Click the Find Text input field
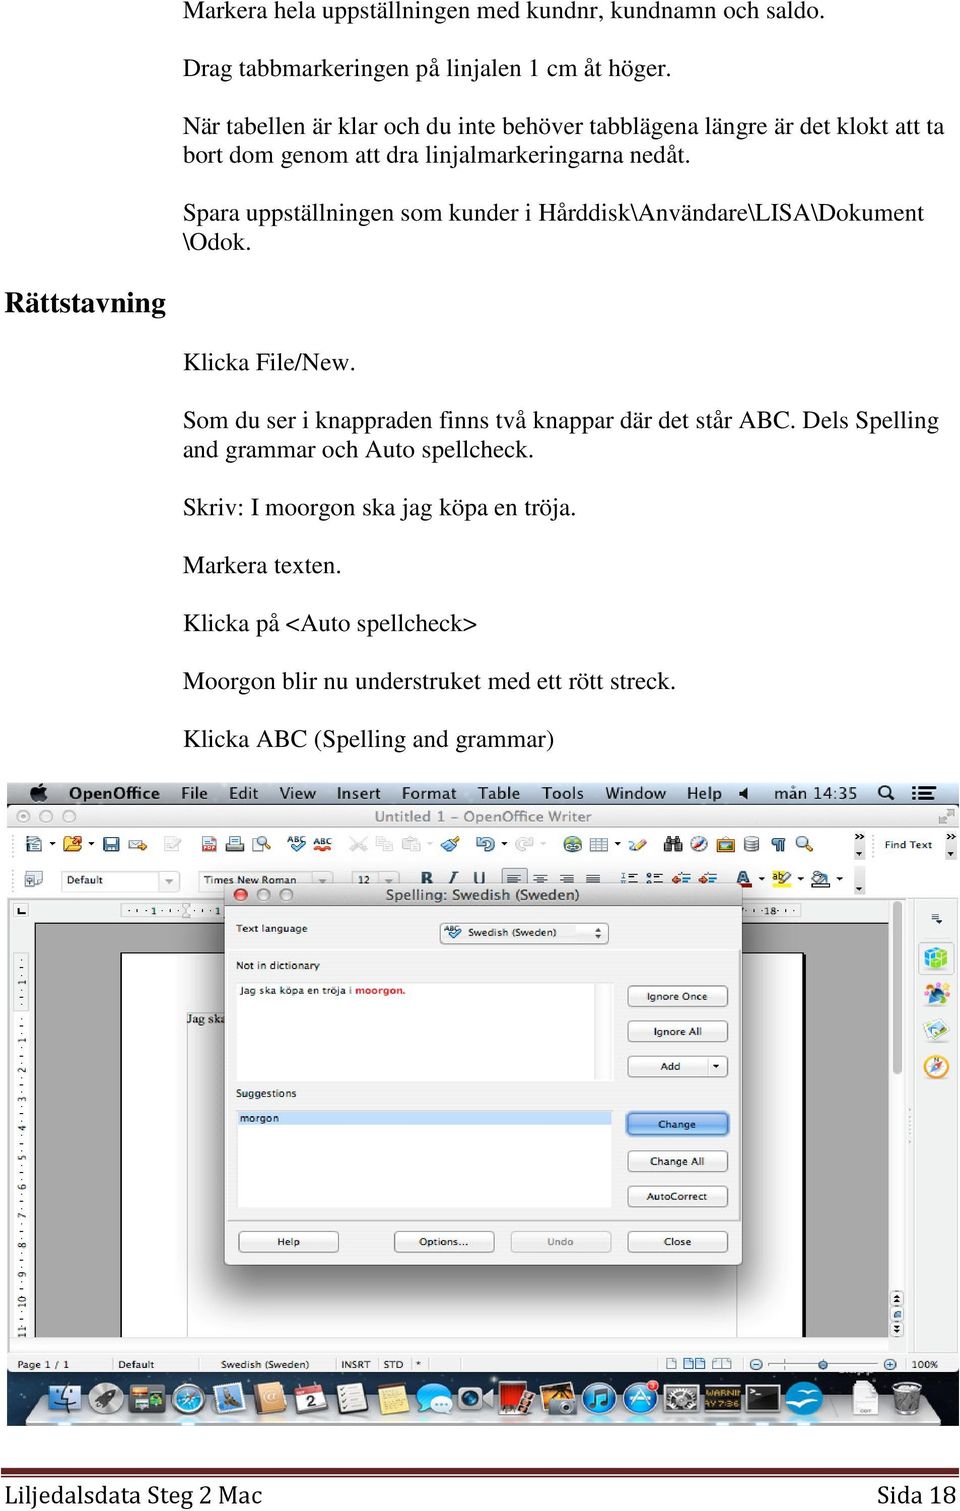The image size is (960, 1511). point(908,845)
